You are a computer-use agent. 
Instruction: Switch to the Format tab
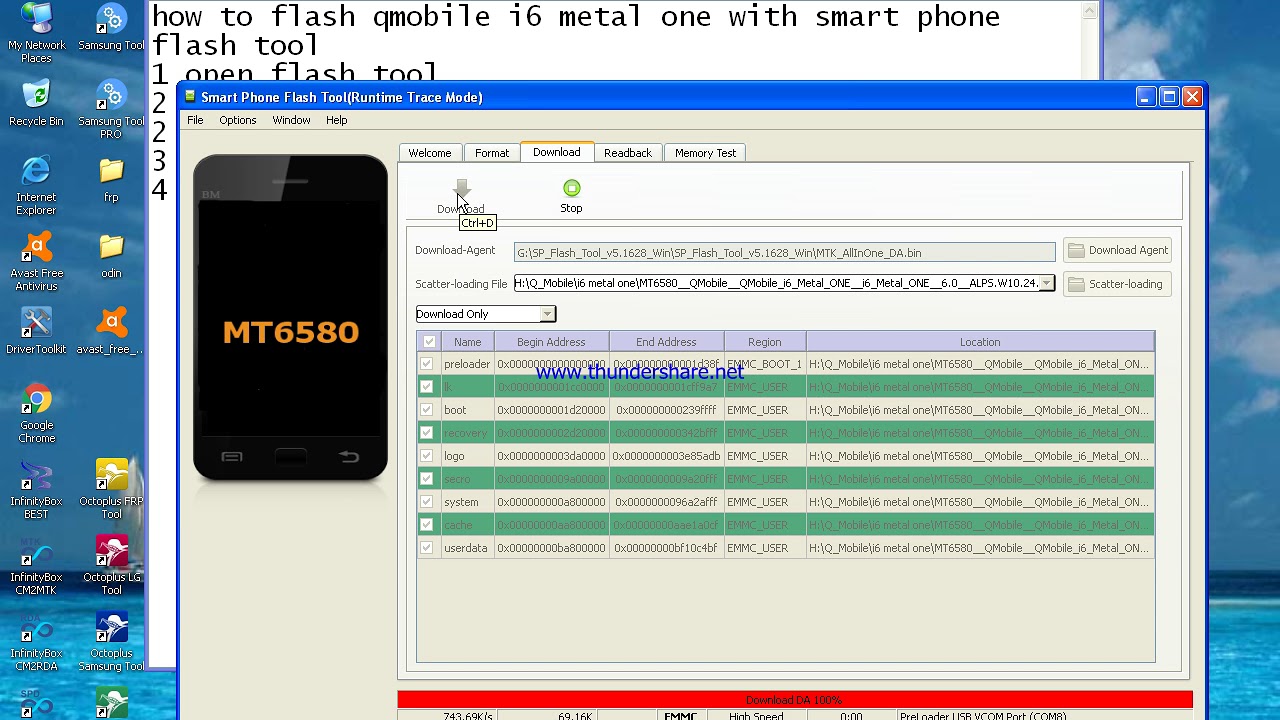pyautogui.click(x=492, y=153)
